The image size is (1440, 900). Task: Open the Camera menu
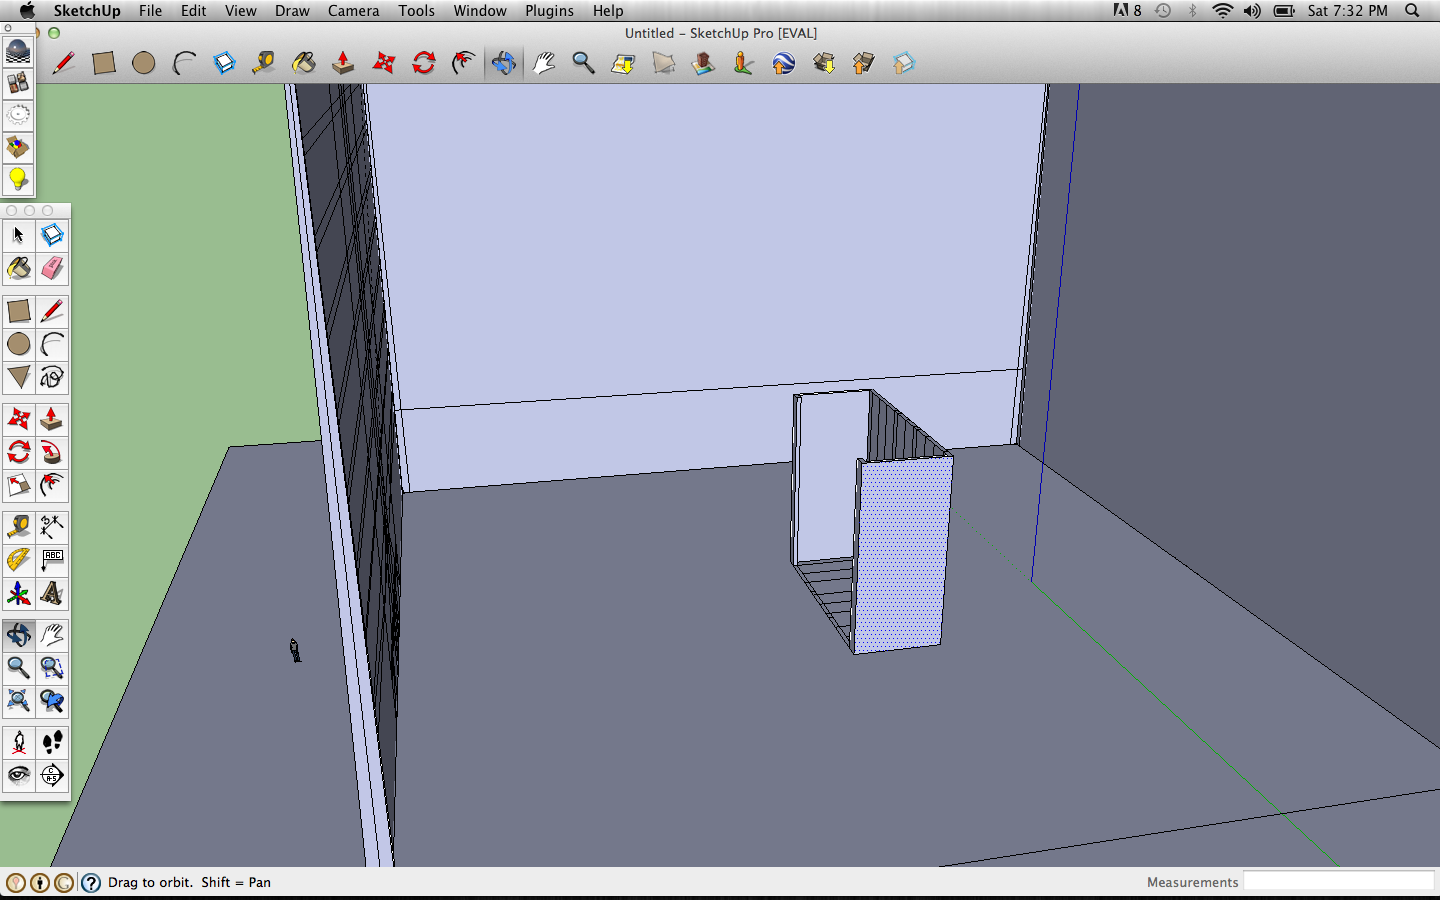pyautogui.click(x=353, y=11)
